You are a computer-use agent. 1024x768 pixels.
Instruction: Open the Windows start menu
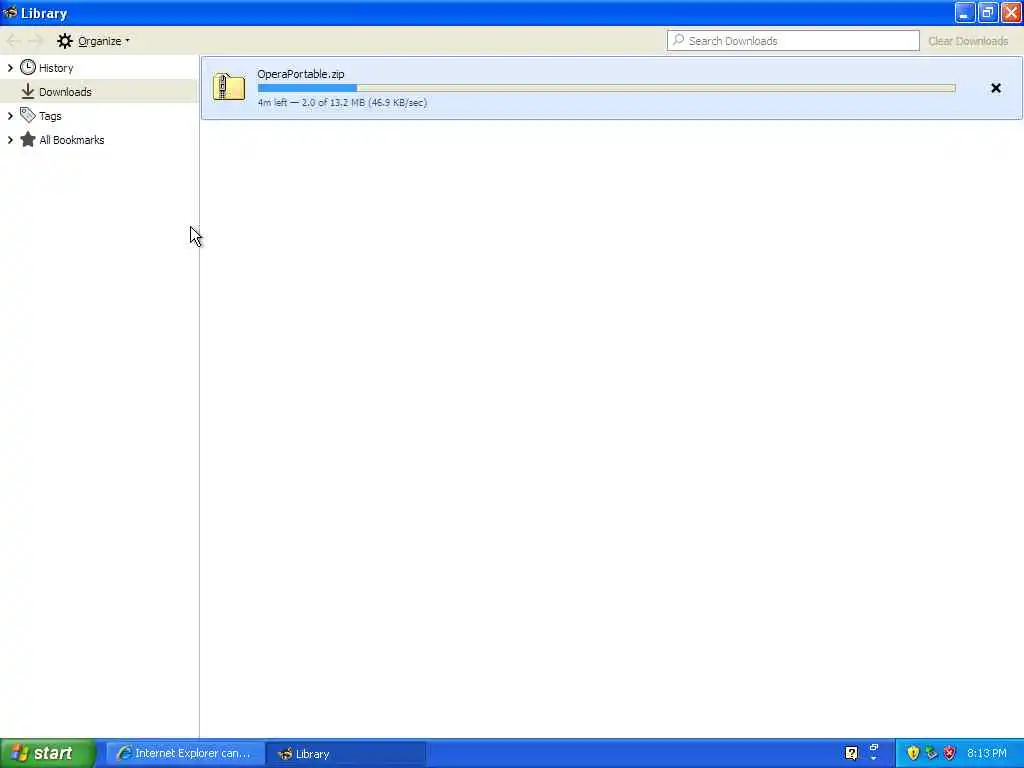click(48, 753)
